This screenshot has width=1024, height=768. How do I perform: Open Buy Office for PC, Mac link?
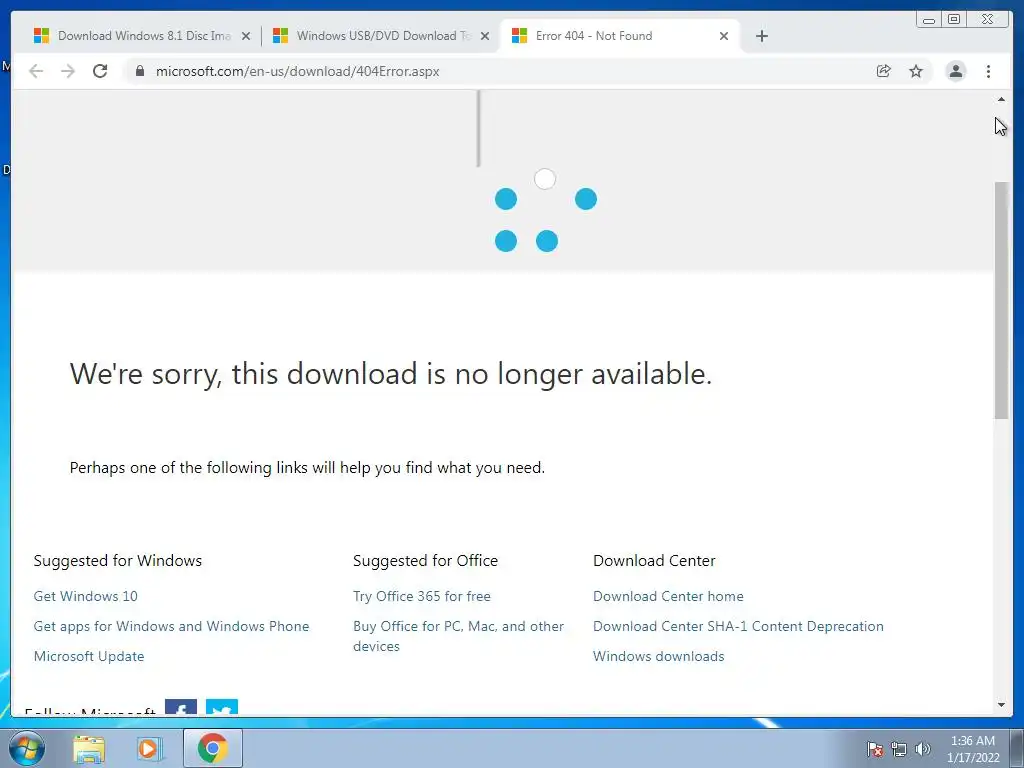tap(458, 636)
